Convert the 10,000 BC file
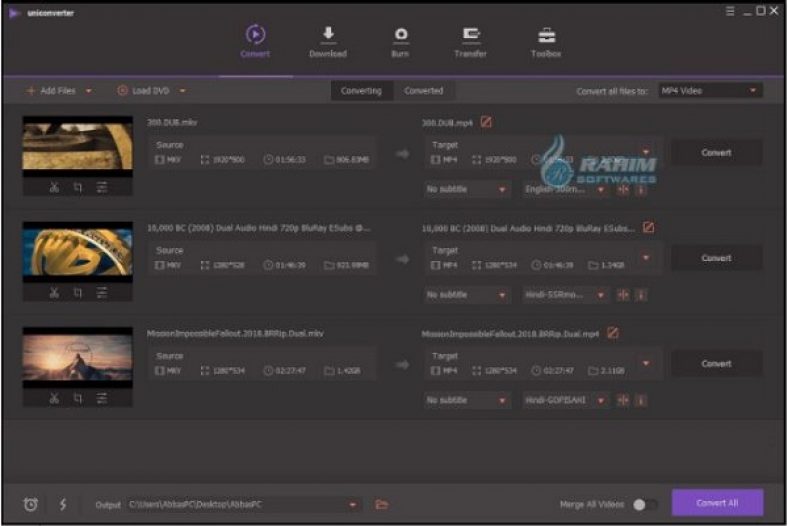 coord(717,258)
